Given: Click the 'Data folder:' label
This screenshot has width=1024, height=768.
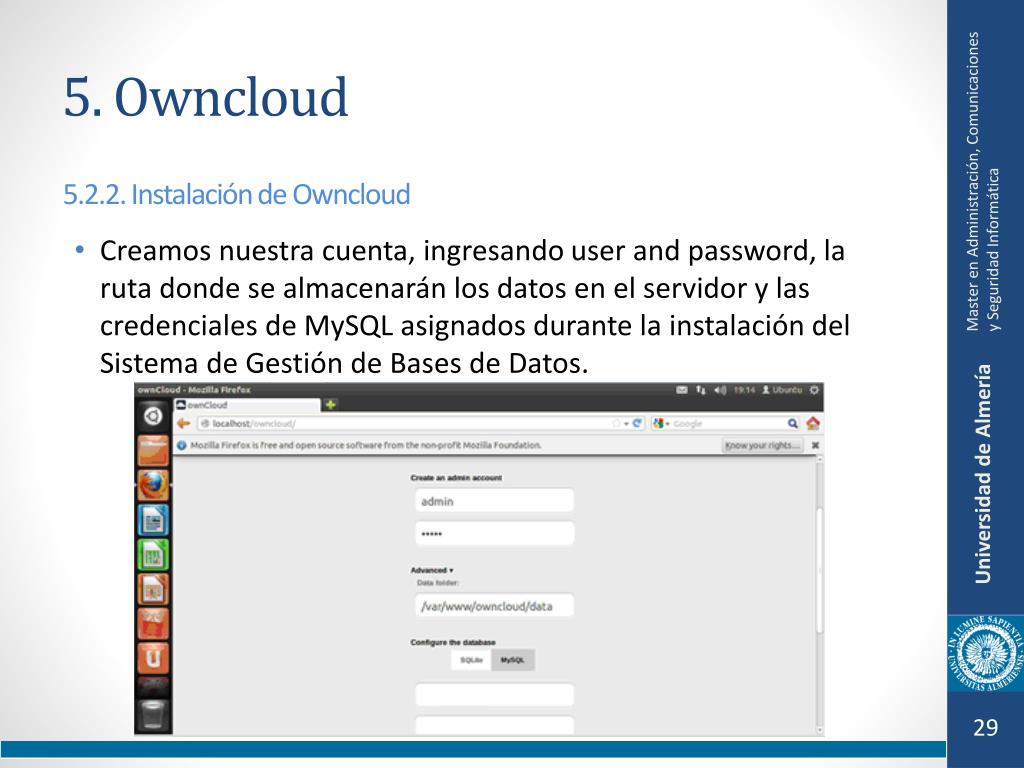Looking at the screenshot, I should pos(438,583).
